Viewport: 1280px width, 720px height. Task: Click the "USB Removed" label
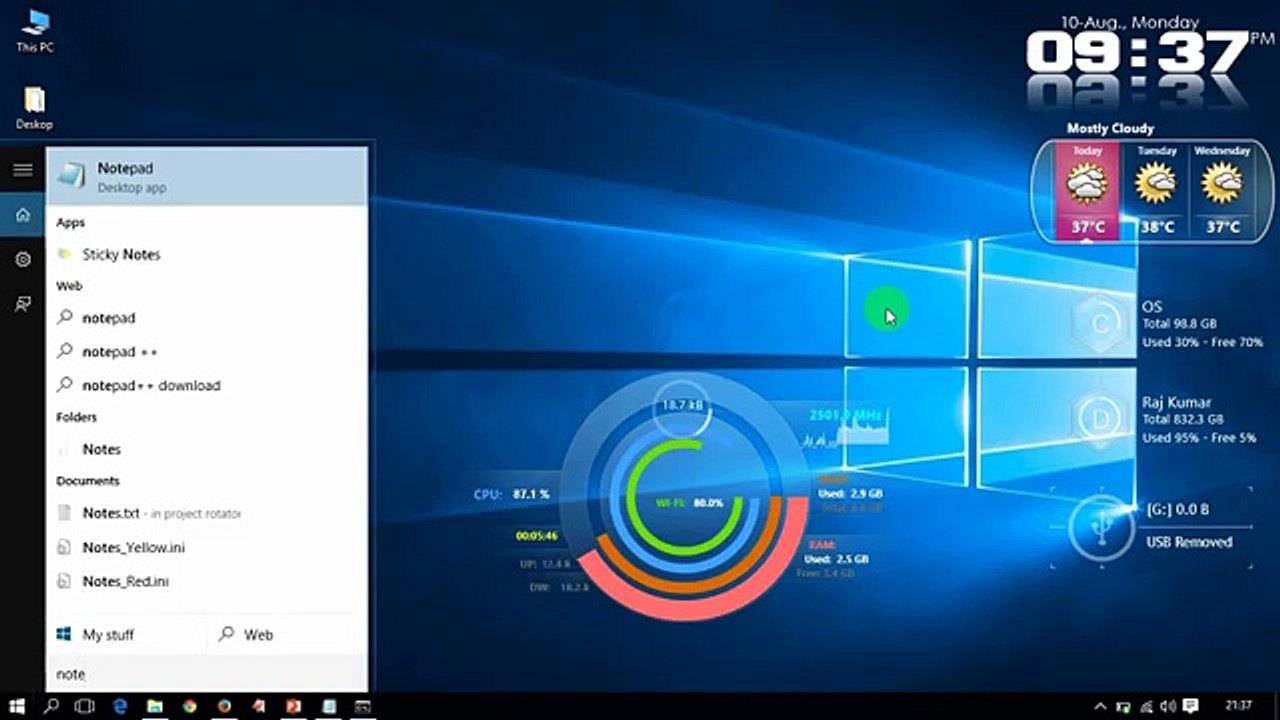[1189, 542]
